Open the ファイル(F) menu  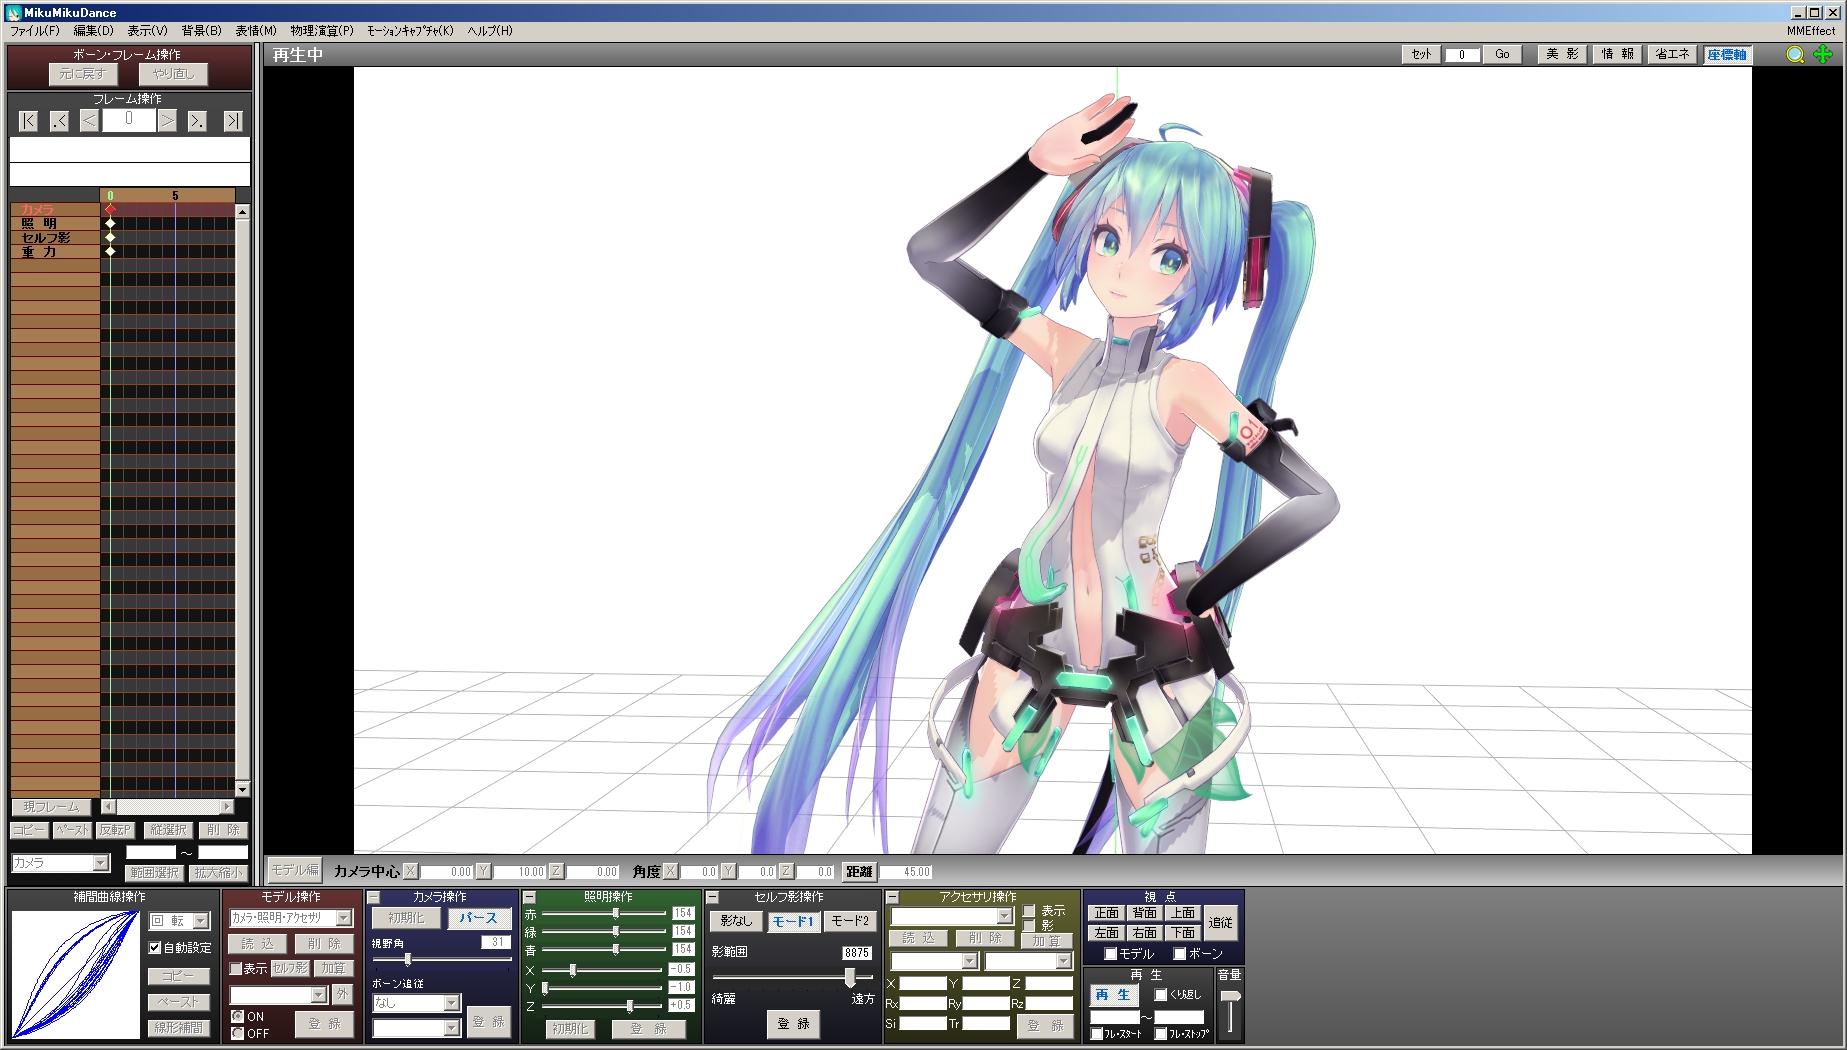tap(33, 31)
